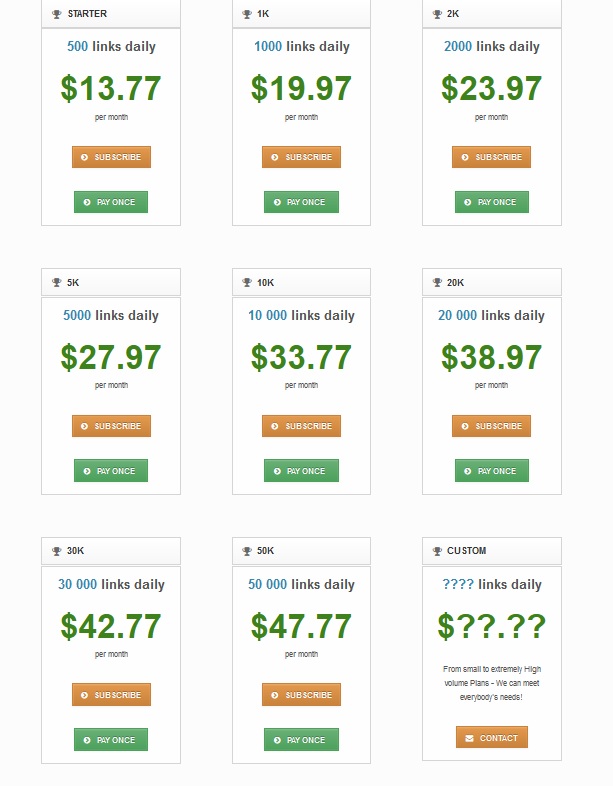Click the trophy icon on 5K header
Screen dimensions: 613x786
[x=57, y=283]
